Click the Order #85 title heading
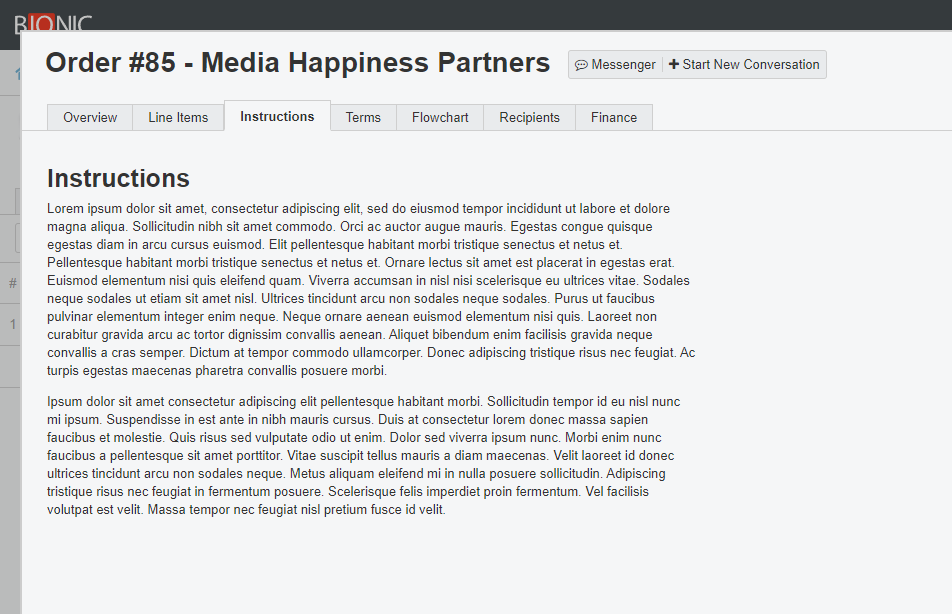This screenshot has height=614, width=952. (x=297, y=63)
